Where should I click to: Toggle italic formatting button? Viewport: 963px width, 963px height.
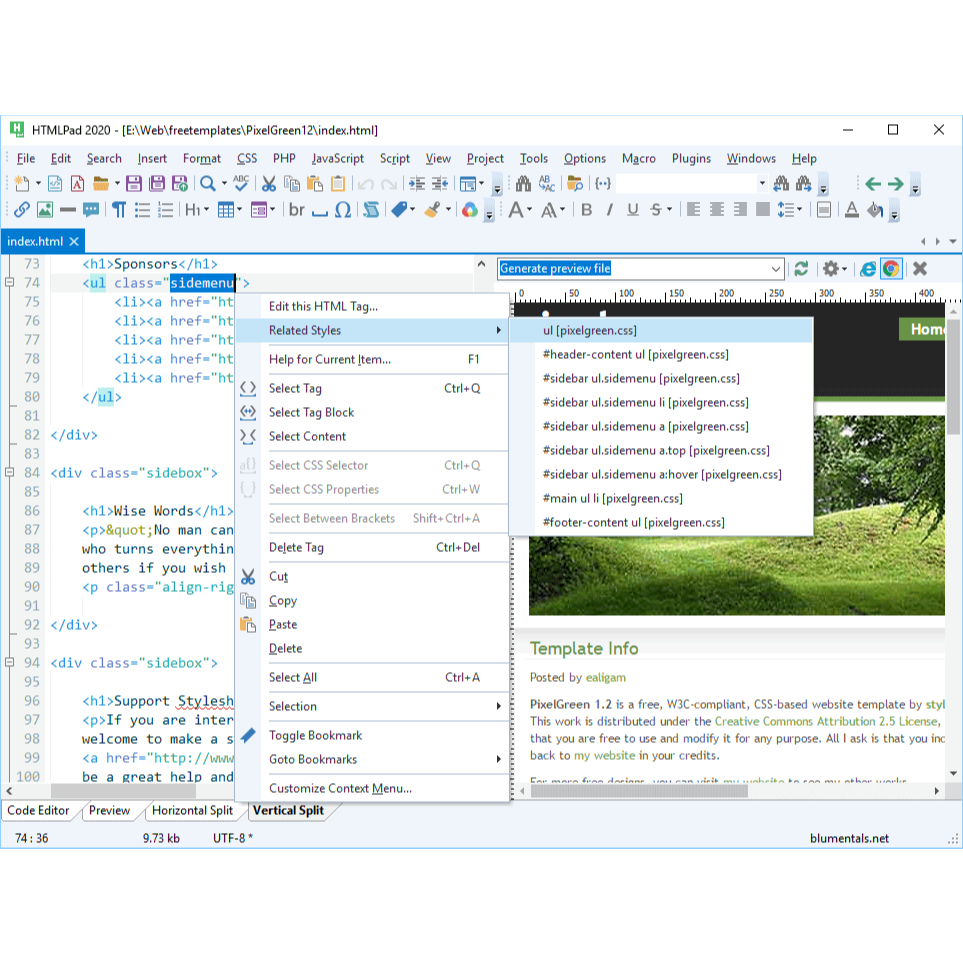(x=610, y=210)
